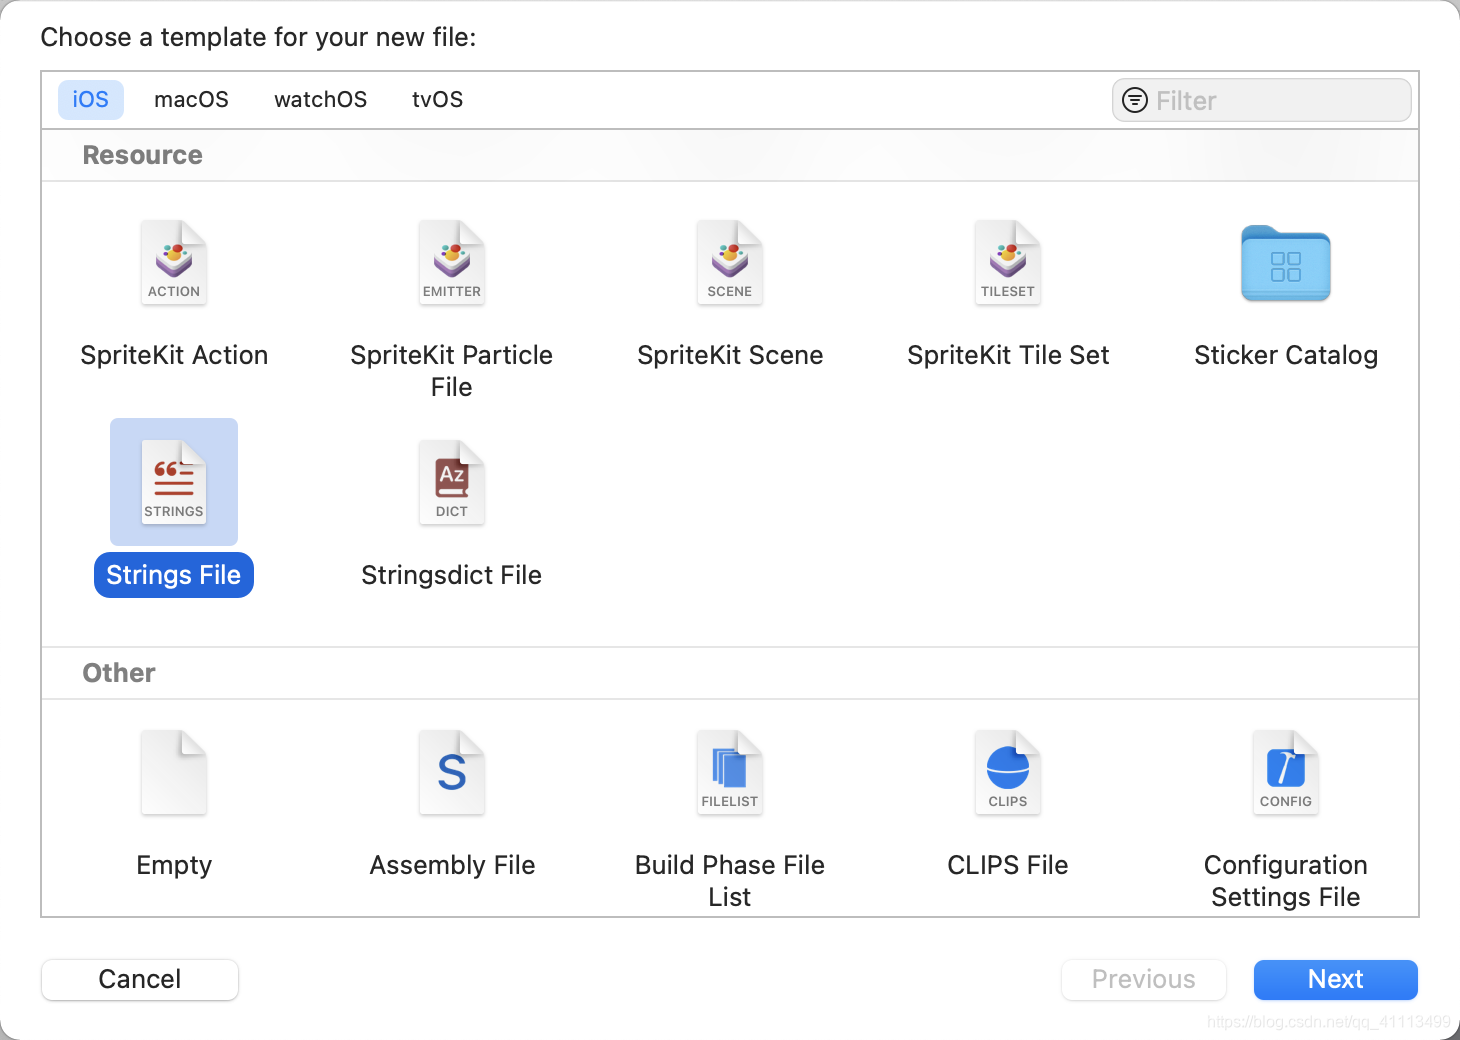Click the 'Other' section header
This screenshot has width=1460, height=1040.
(x=119, y=673)
